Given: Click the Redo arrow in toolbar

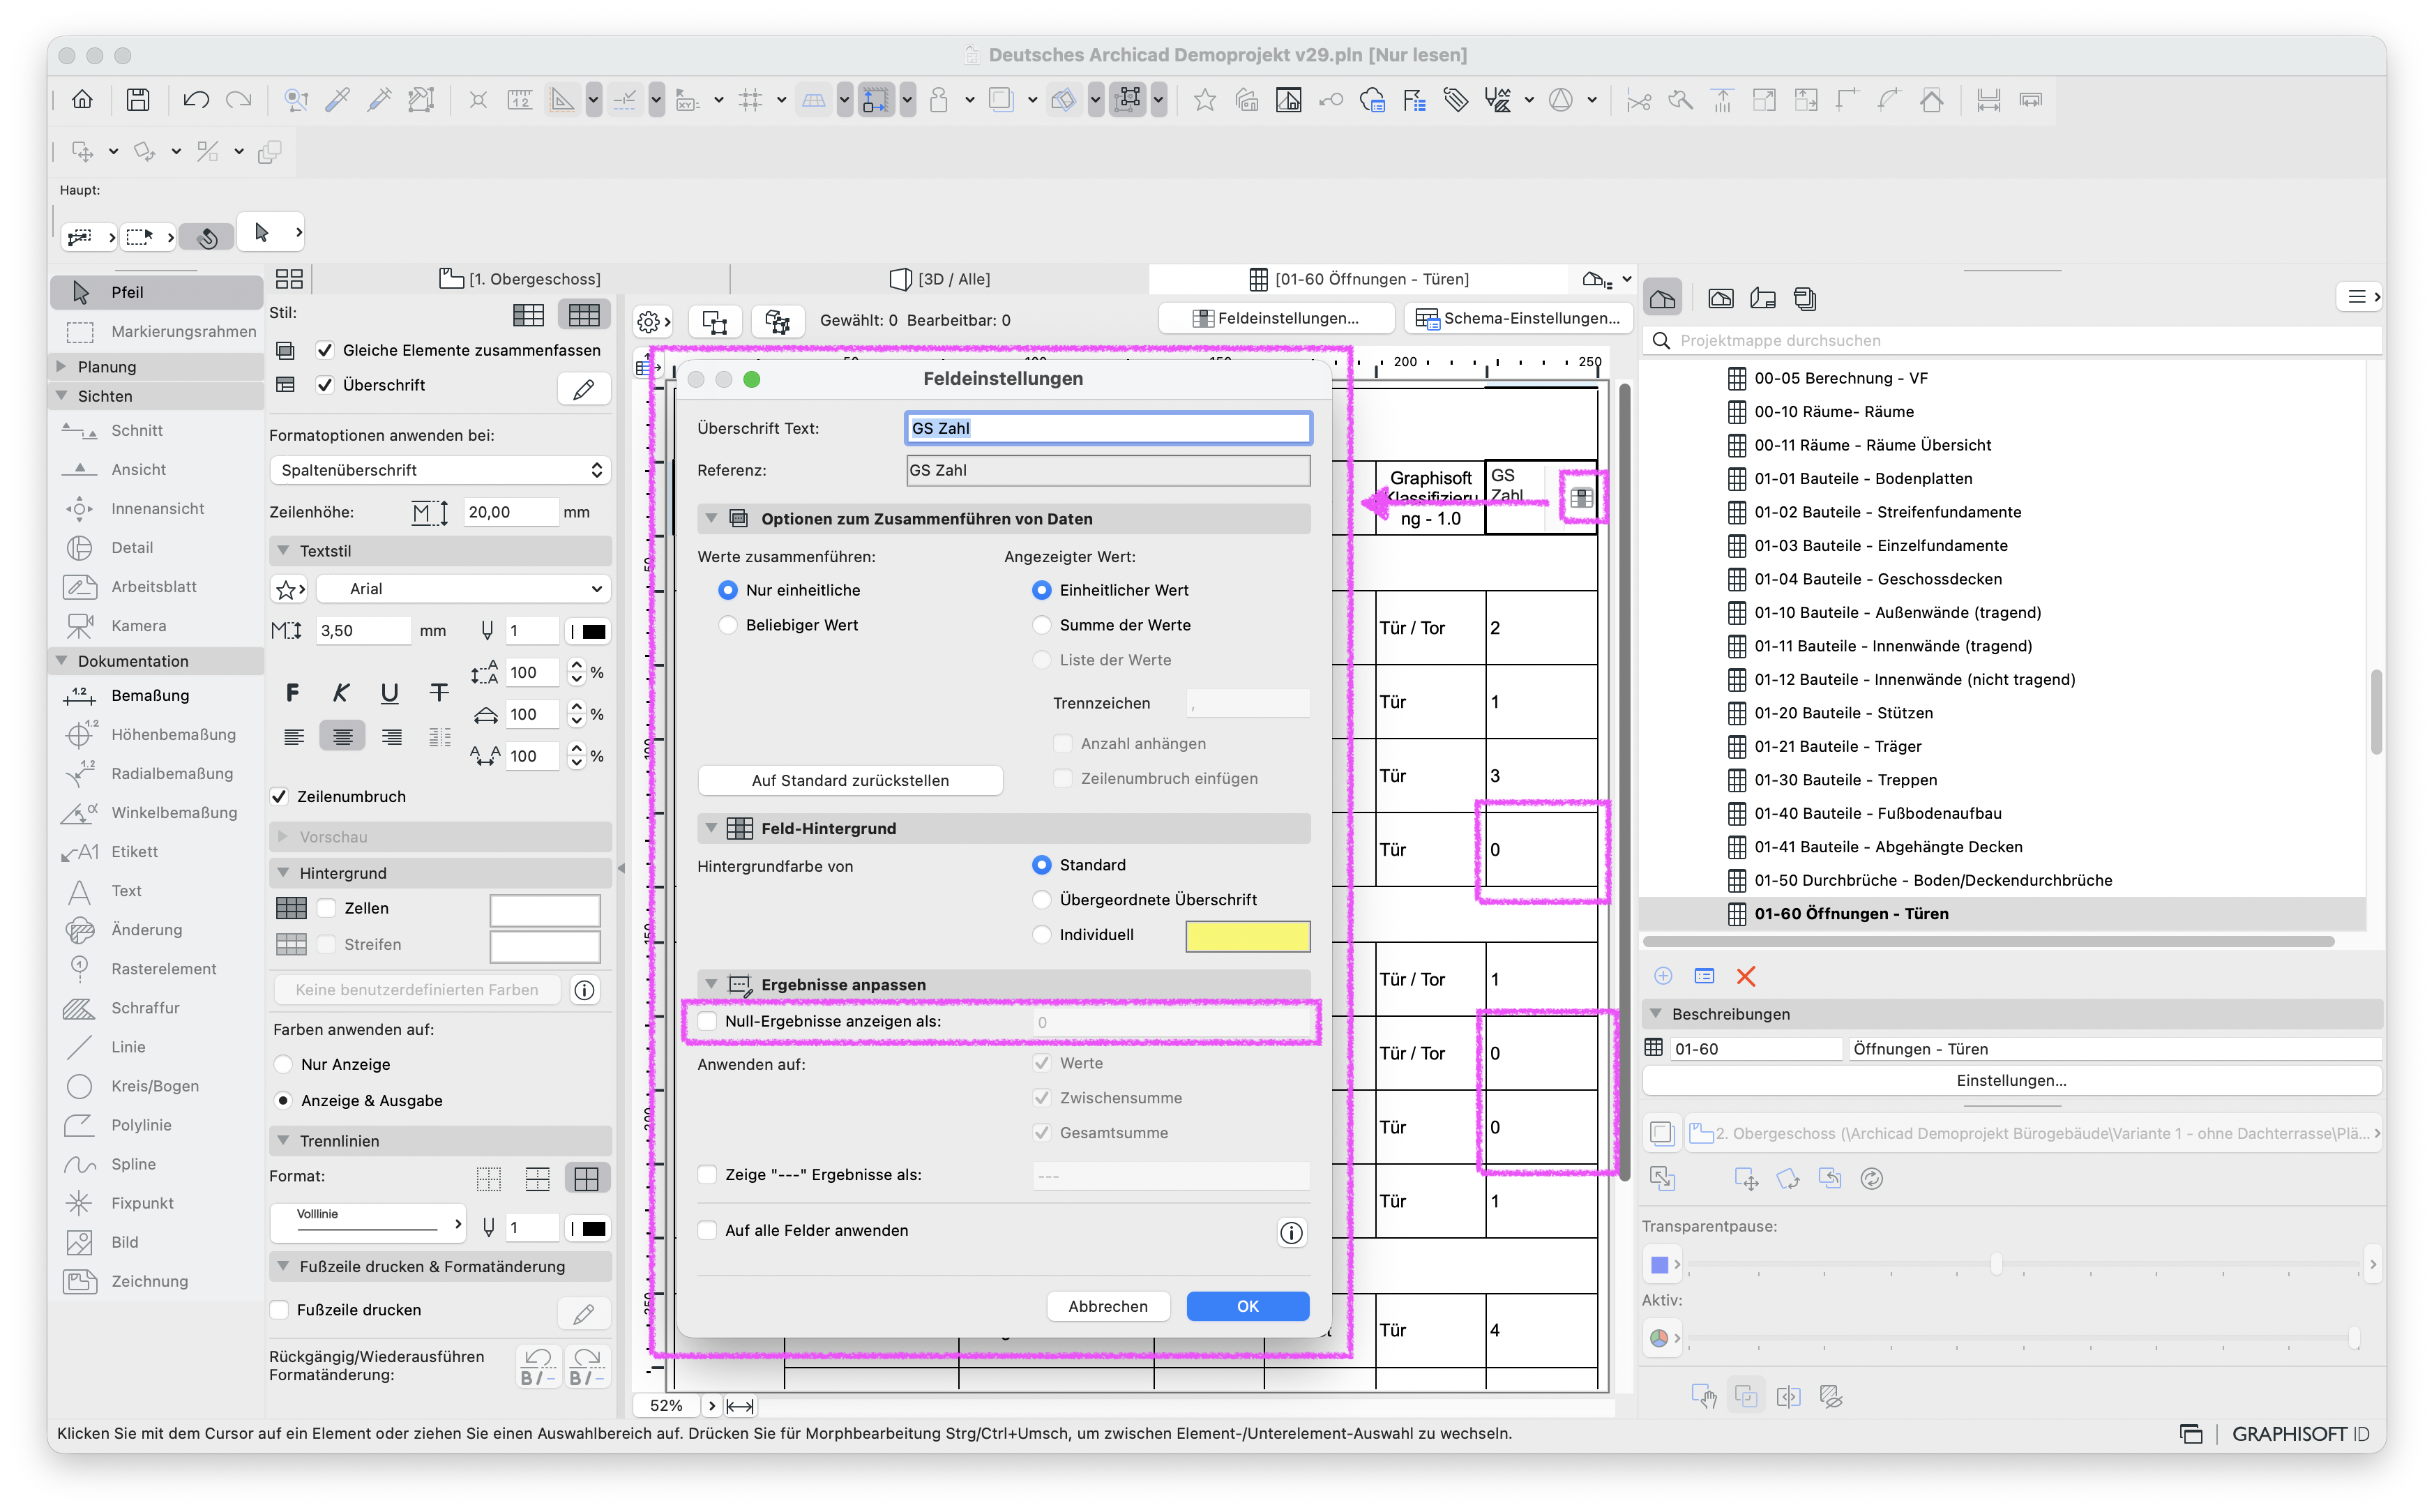Looking at the screenshot, I should tap(239, 100).
